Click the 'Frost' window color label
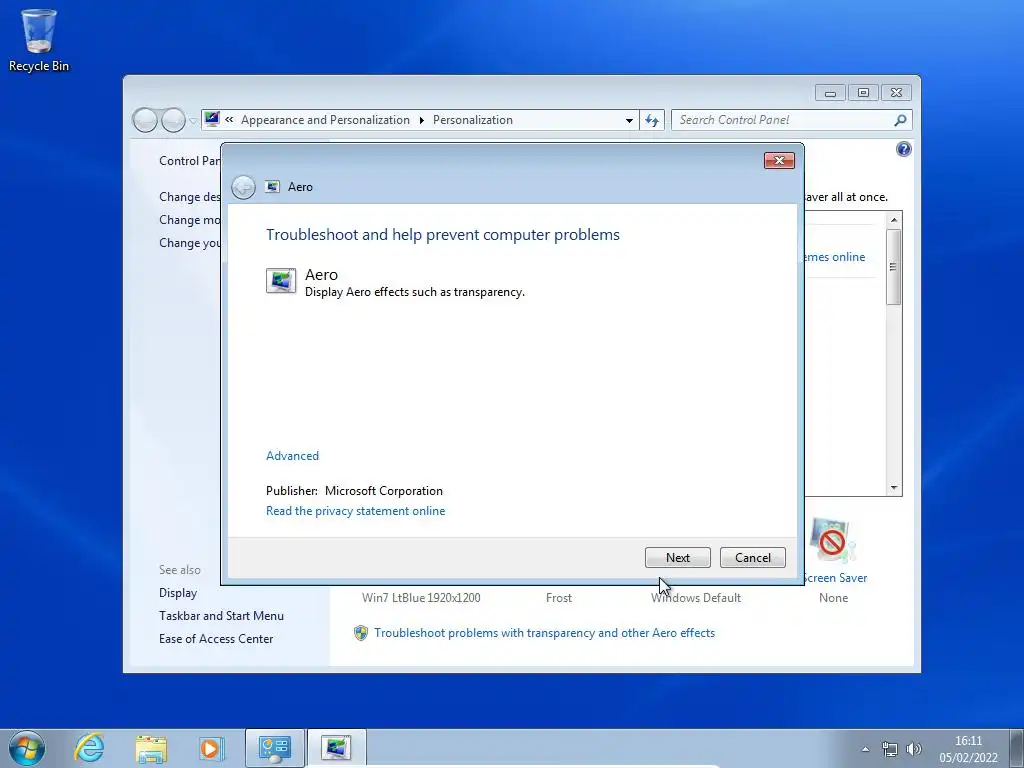The image size is (1024, 768). pos(558,598)
